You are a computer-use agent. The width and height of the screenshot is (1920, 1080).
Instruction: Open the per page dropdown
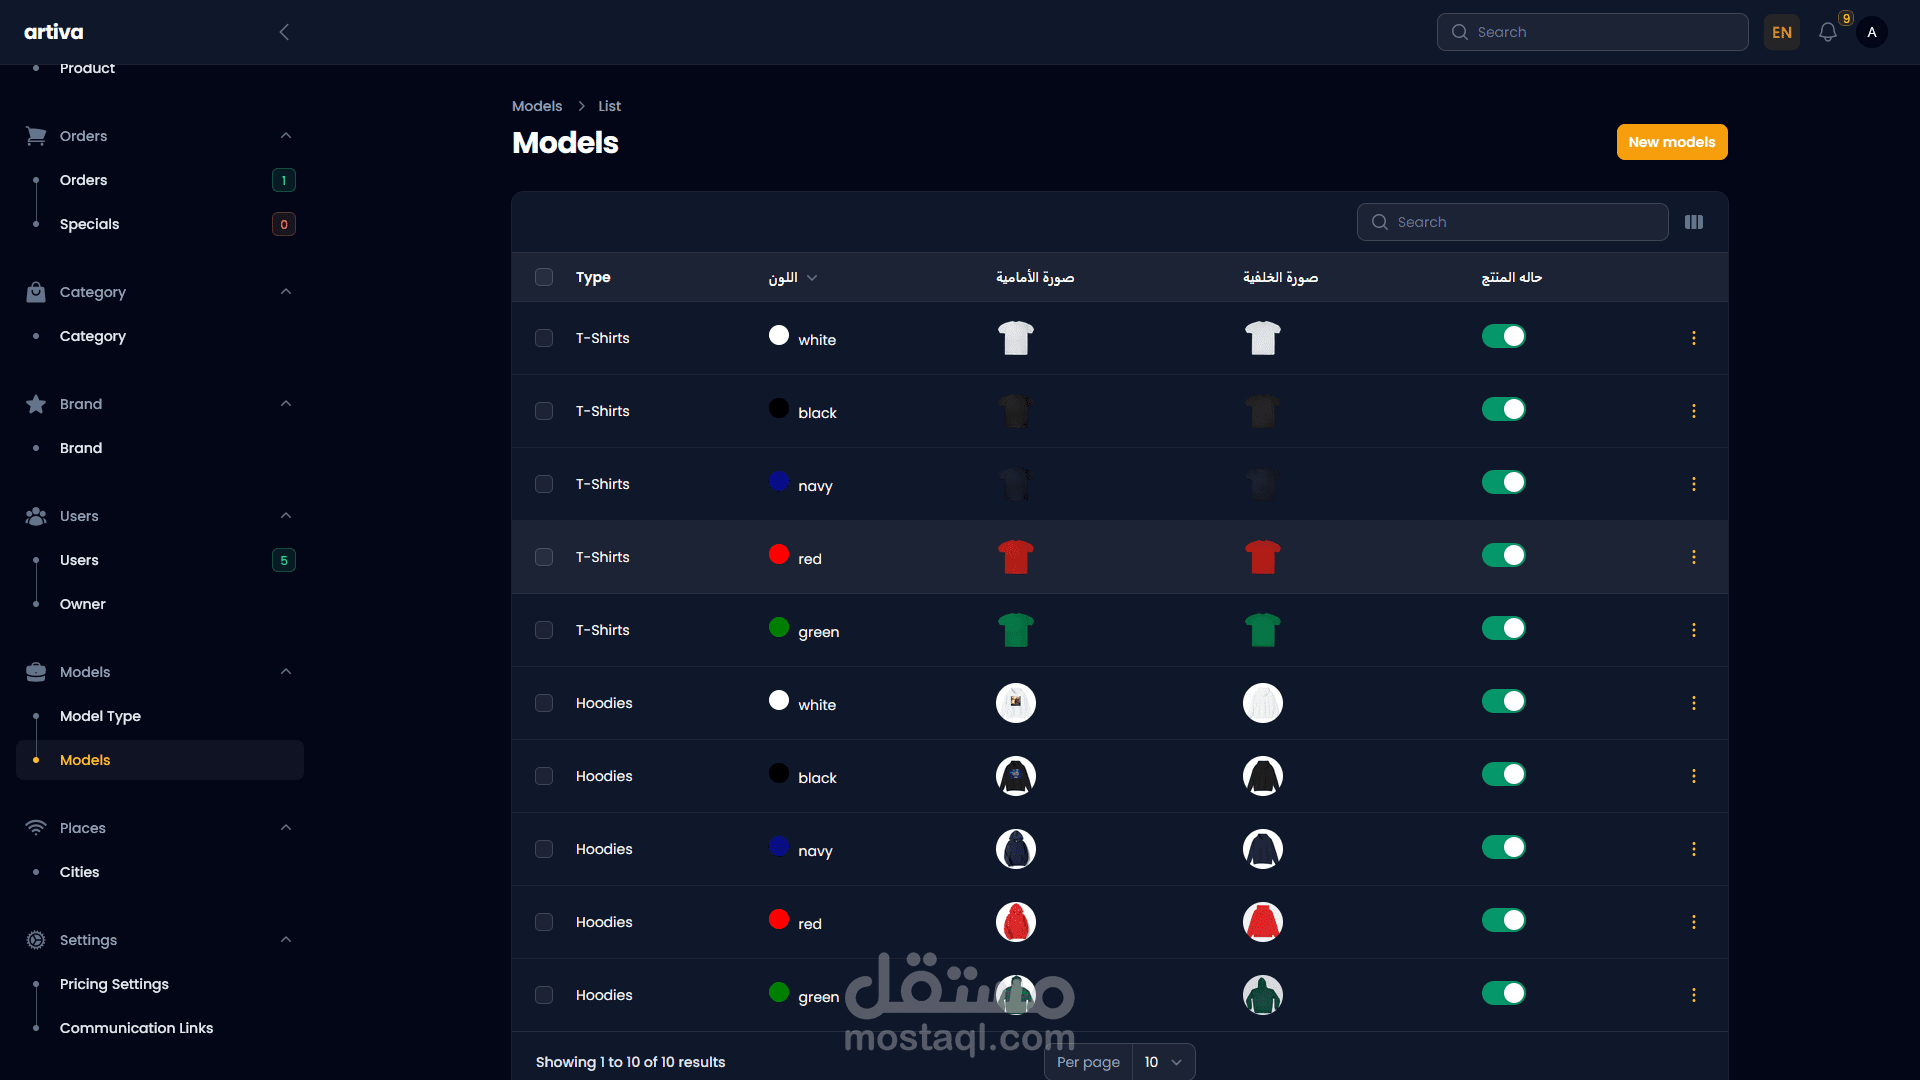(x=1162, y=1062)
